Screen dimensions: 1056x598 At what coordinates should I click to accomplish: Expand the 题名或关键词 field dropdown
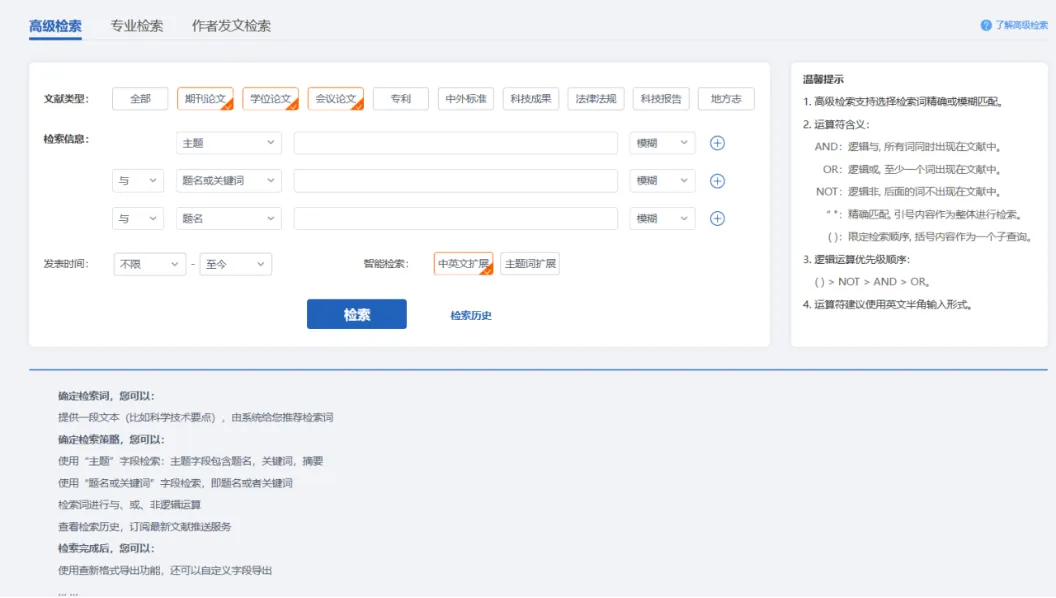(229, 181)
